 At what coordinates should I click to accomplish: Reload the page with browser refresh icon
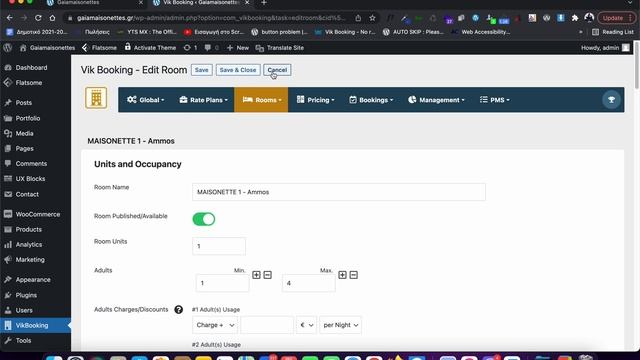coord(38,18)
